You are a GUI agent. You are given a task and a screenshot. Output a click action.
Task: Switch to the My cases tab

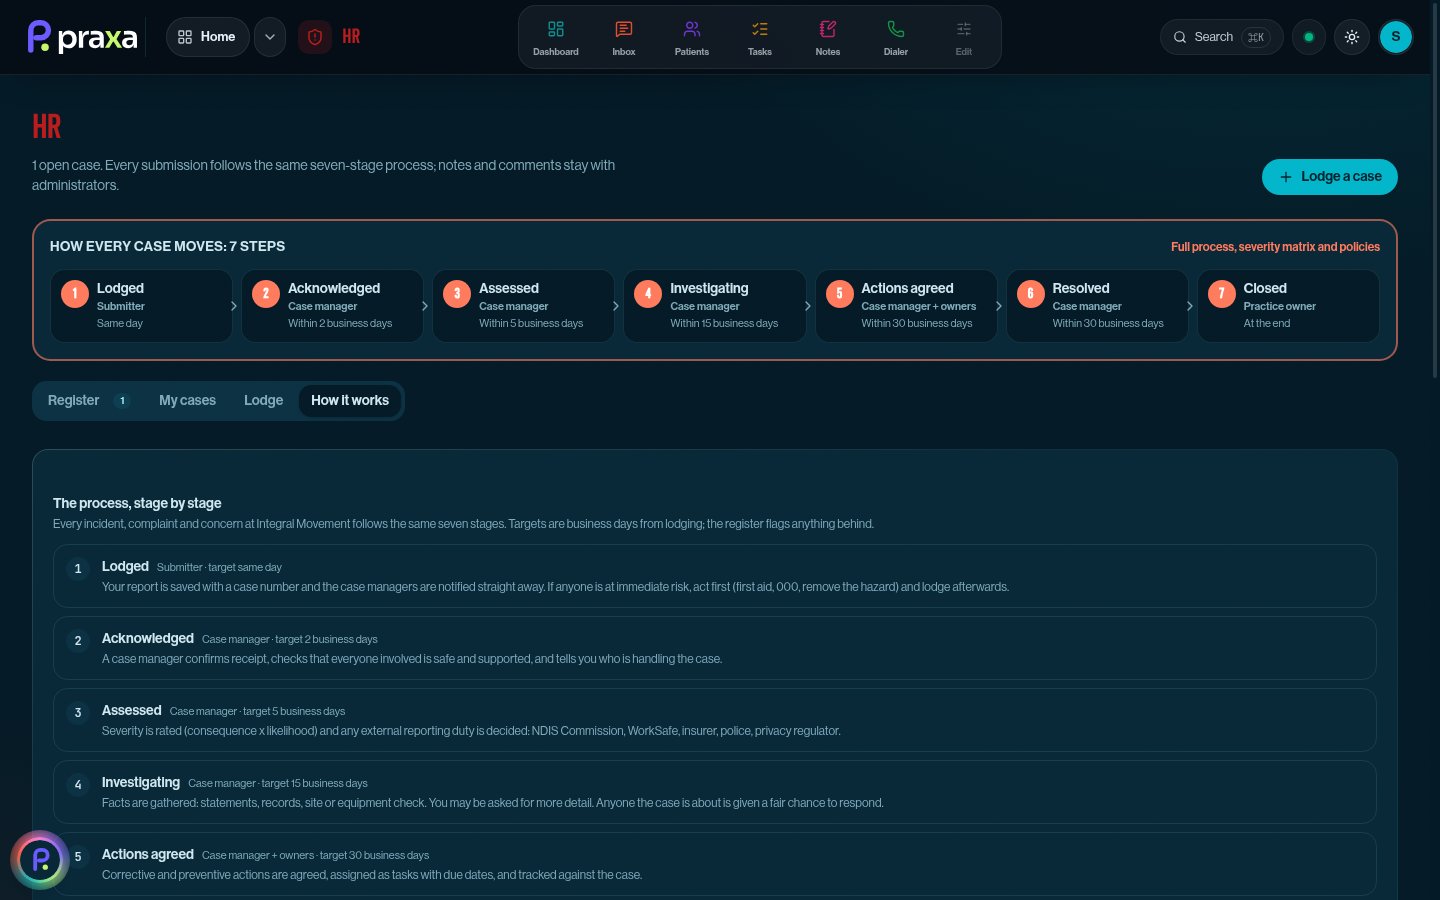coord(187,401)
